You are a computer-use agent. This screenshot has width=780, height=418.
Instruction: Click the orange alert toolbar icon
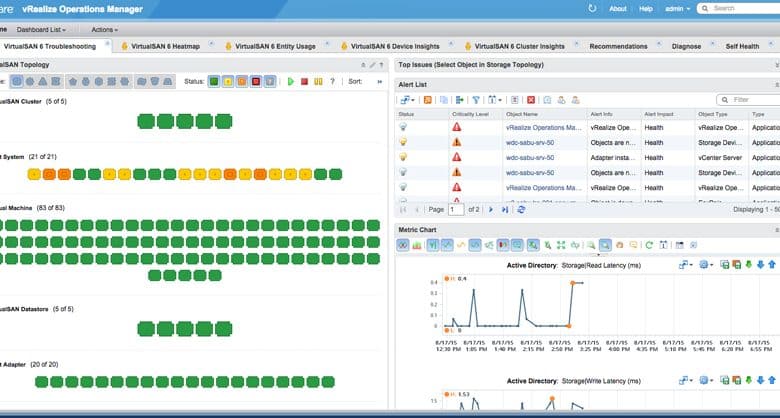pyautogui.click(x=427, y=100)
